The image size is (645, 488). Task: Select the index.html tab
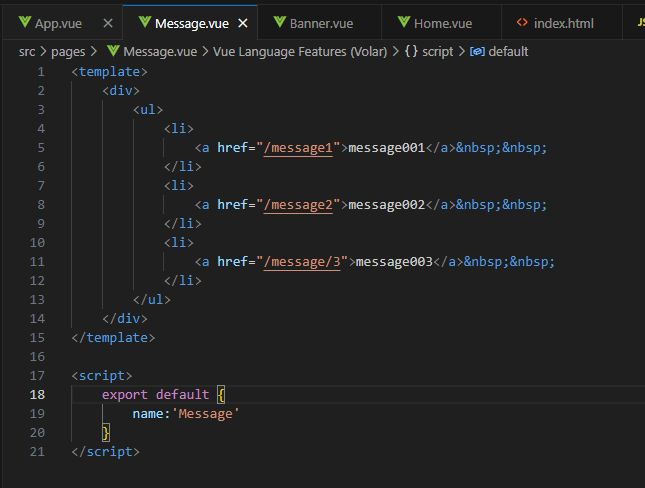pyautogui.click(x=564, y=23)
